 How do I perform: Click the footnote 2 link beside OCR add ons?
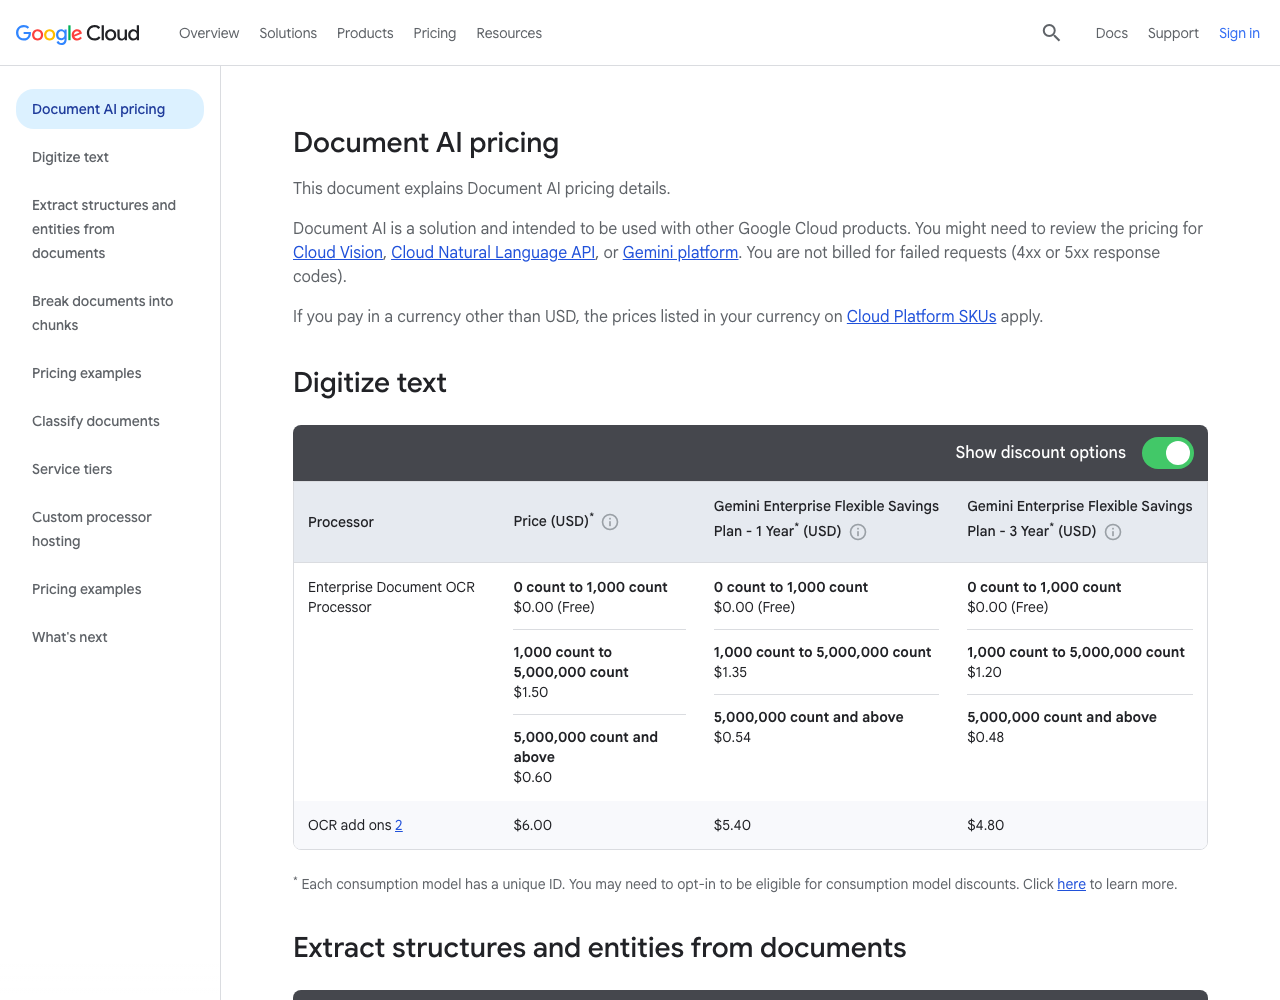click(399, 825)
